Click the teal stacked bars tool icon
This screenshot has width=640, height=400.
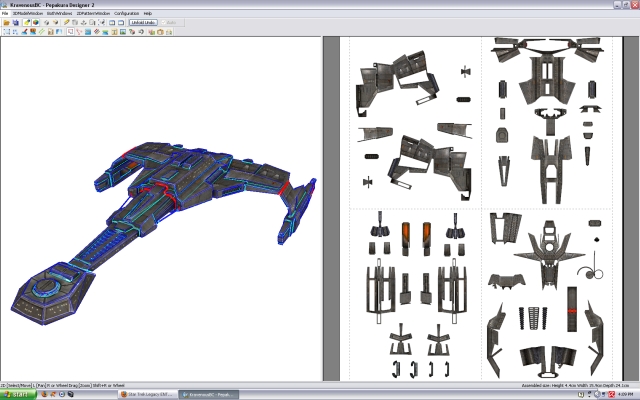[105, 31]
